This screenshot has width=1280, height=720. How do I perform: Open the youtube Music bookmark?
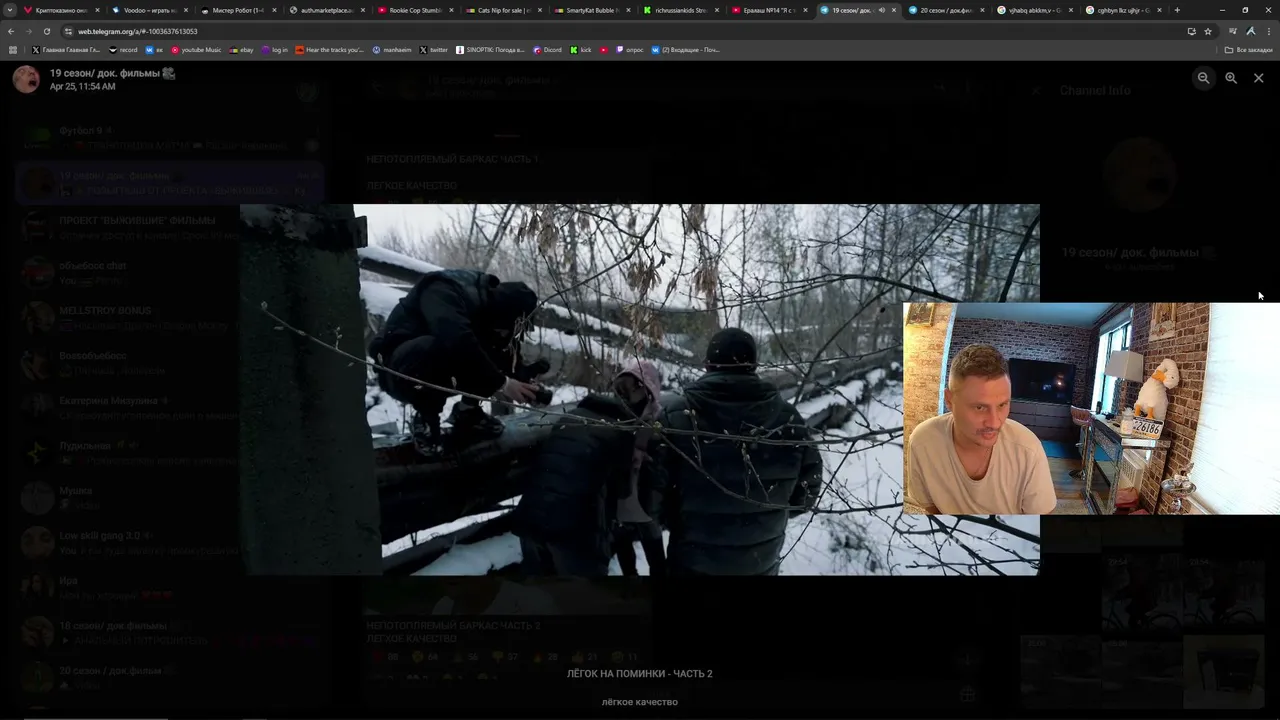point(196,49)
